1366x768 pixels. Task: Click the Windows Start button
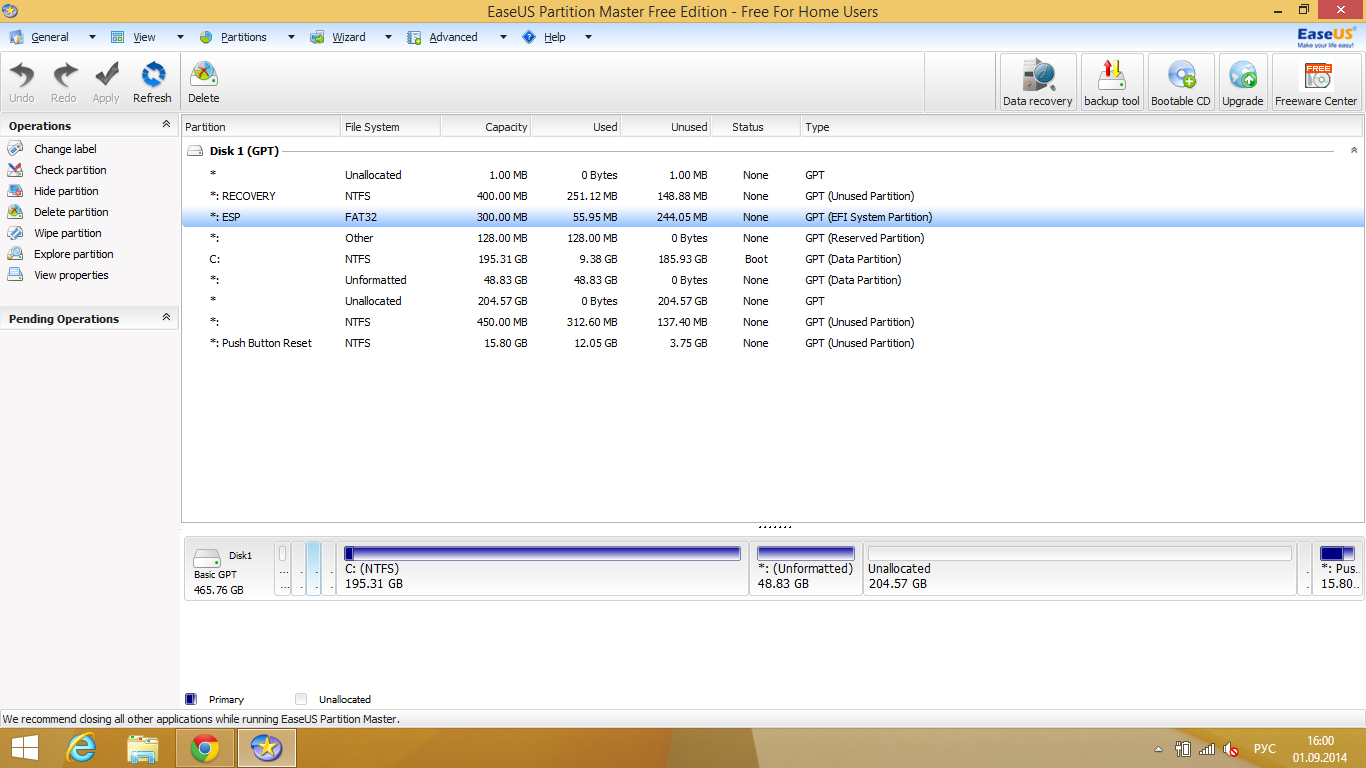coord(25,748)
